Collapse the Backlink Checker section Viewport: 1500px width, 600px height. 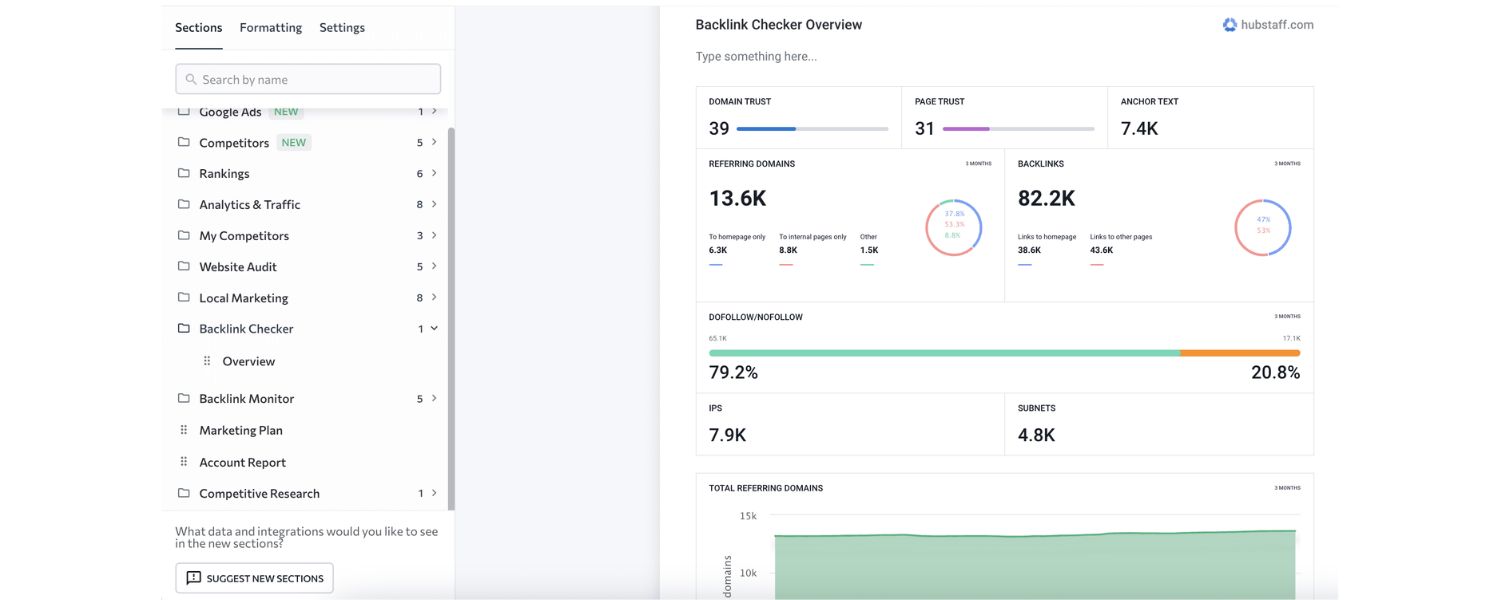pos(433,328)
